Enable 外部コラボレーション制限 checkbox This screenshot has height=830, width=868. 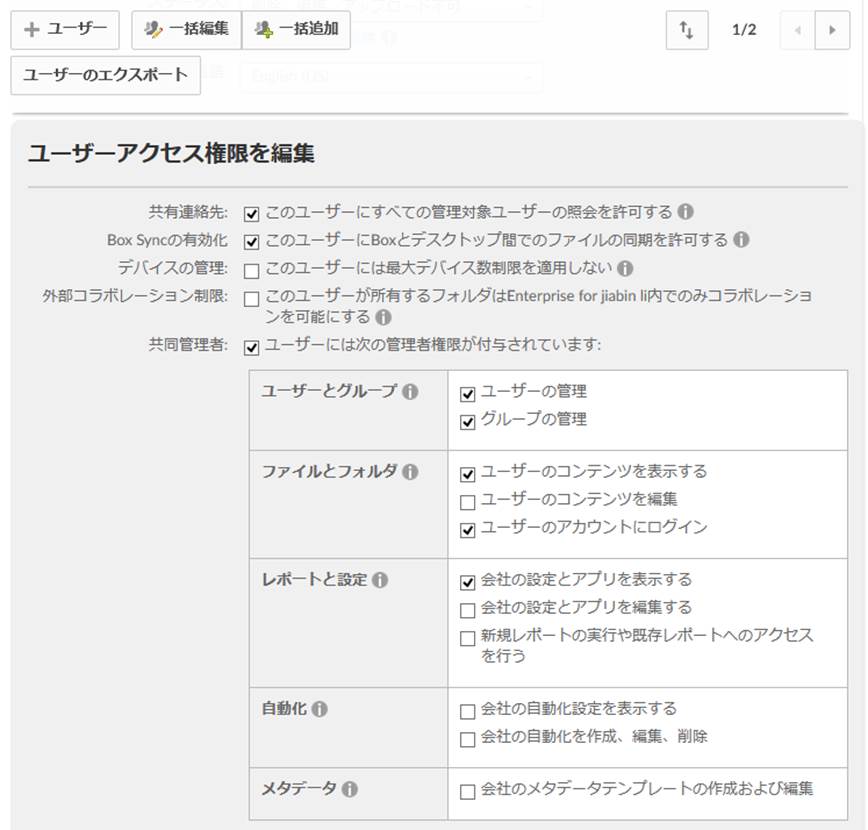[251, 299]
